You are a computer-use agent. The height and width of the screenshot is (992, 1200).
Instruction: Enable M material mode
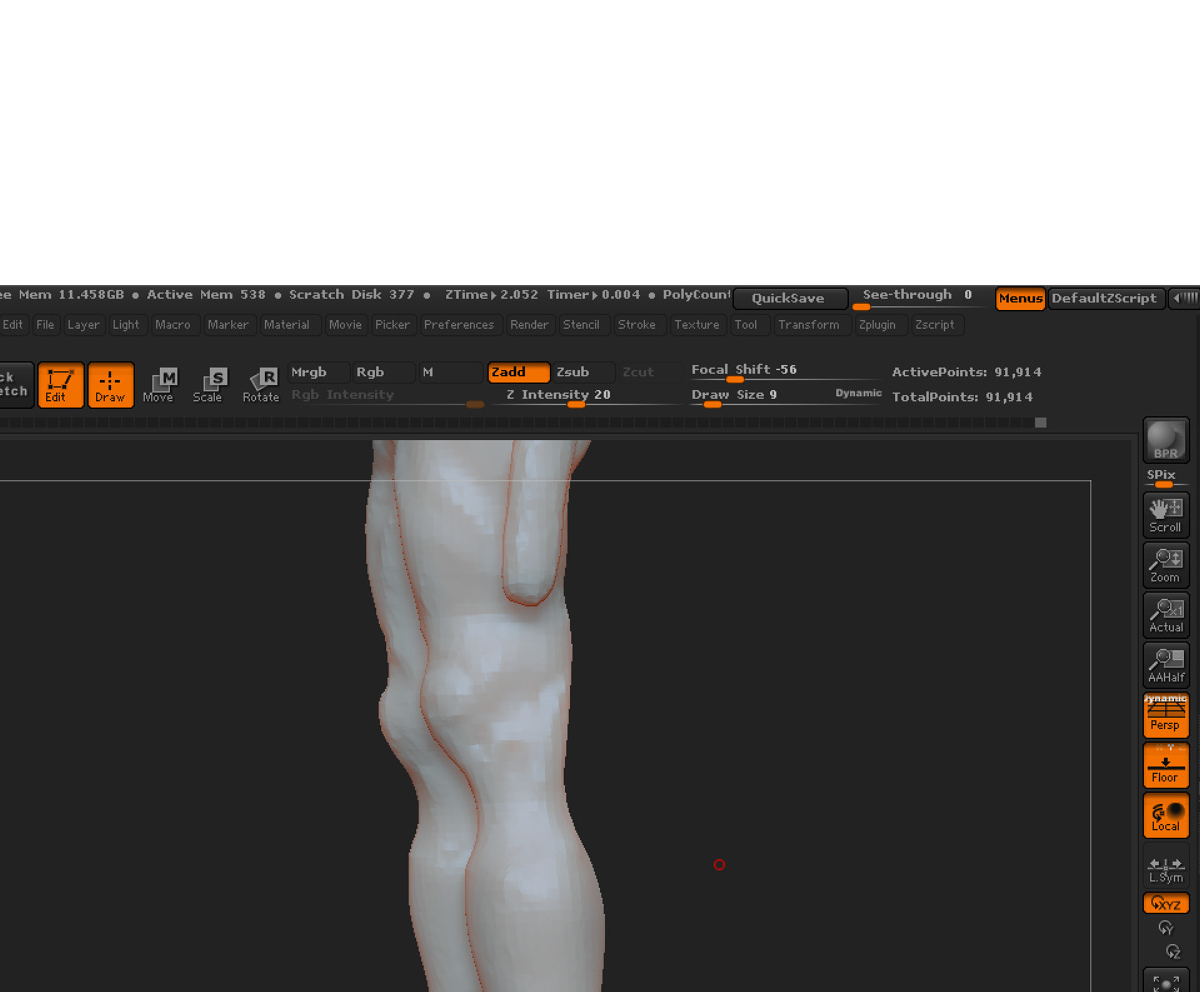click(450, 372)
